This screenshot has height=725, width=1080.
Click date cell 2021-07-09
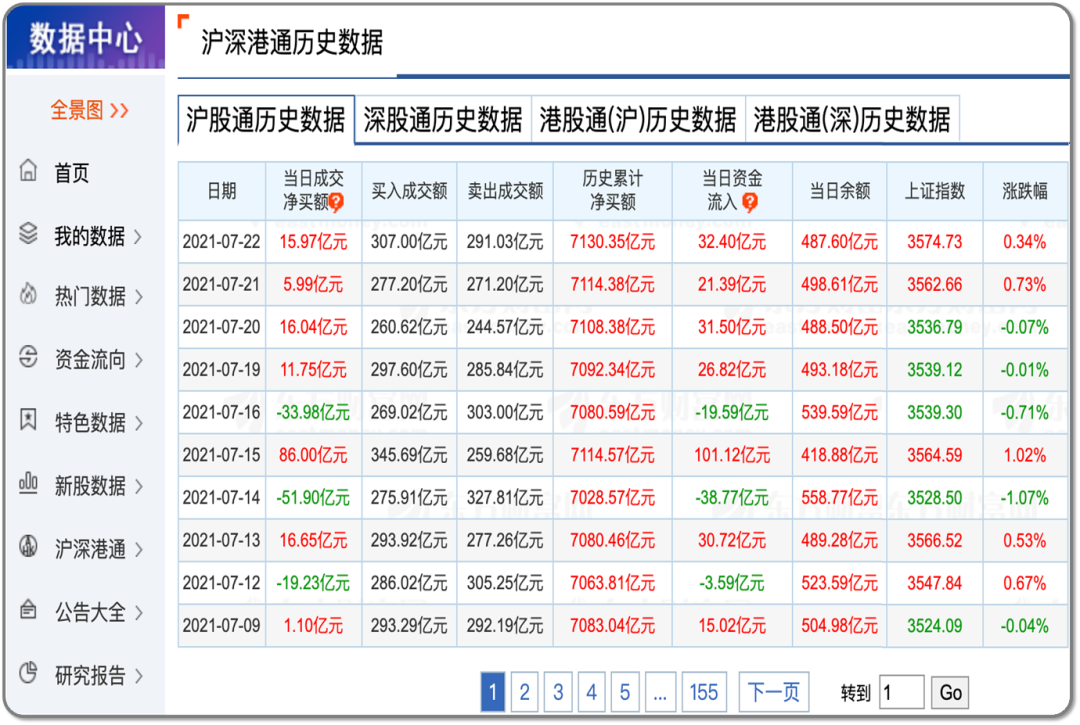222,626
